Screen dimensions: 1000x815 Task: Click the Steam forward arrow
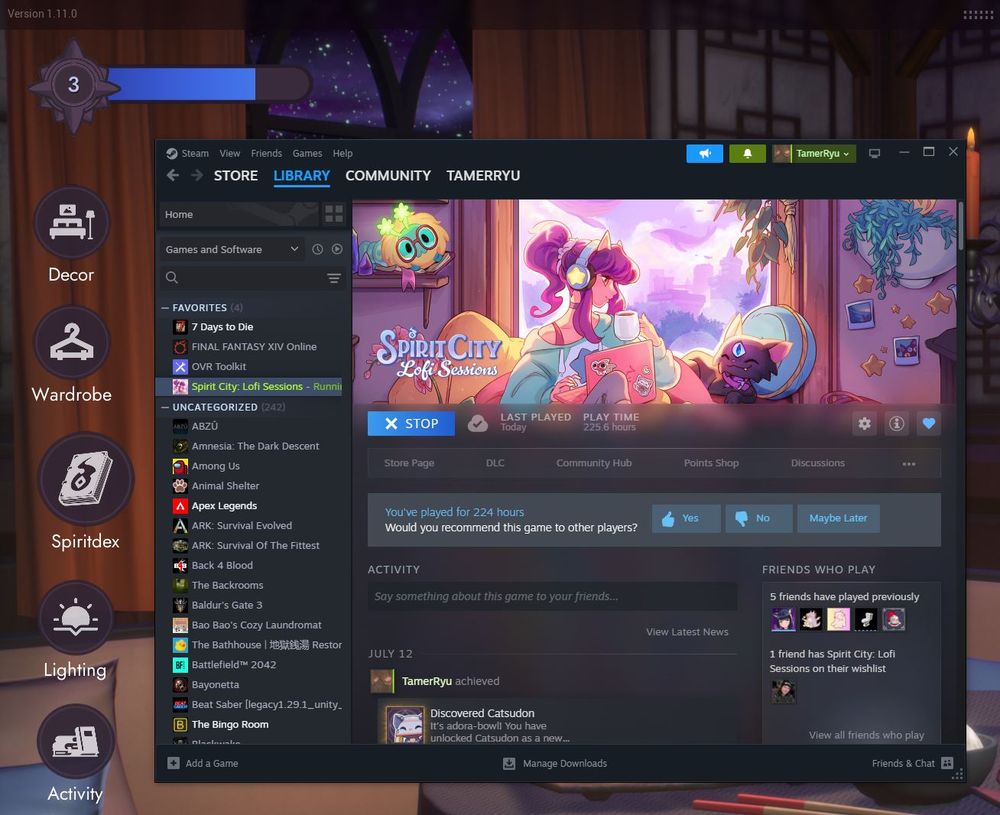point(197,175)
